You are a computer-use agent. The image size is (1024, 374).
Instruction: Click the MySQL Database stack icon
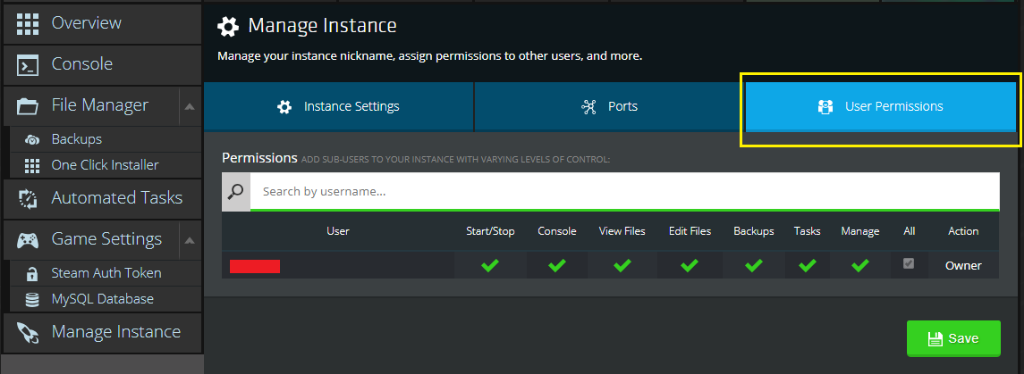31,300
